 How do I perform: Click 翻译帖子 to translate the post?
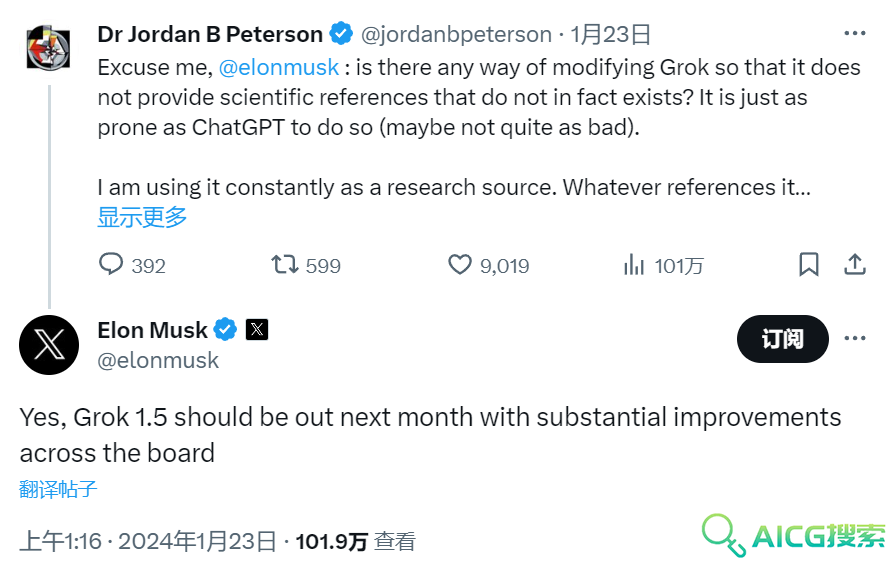pos(58,489)
